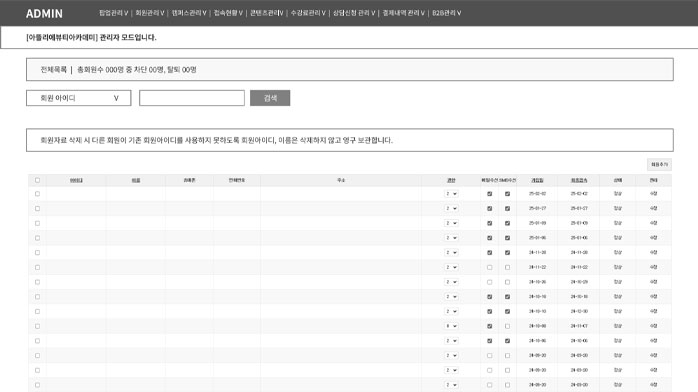Open 권한 dropdown for row joined 24-11-28

click(451, 252)
